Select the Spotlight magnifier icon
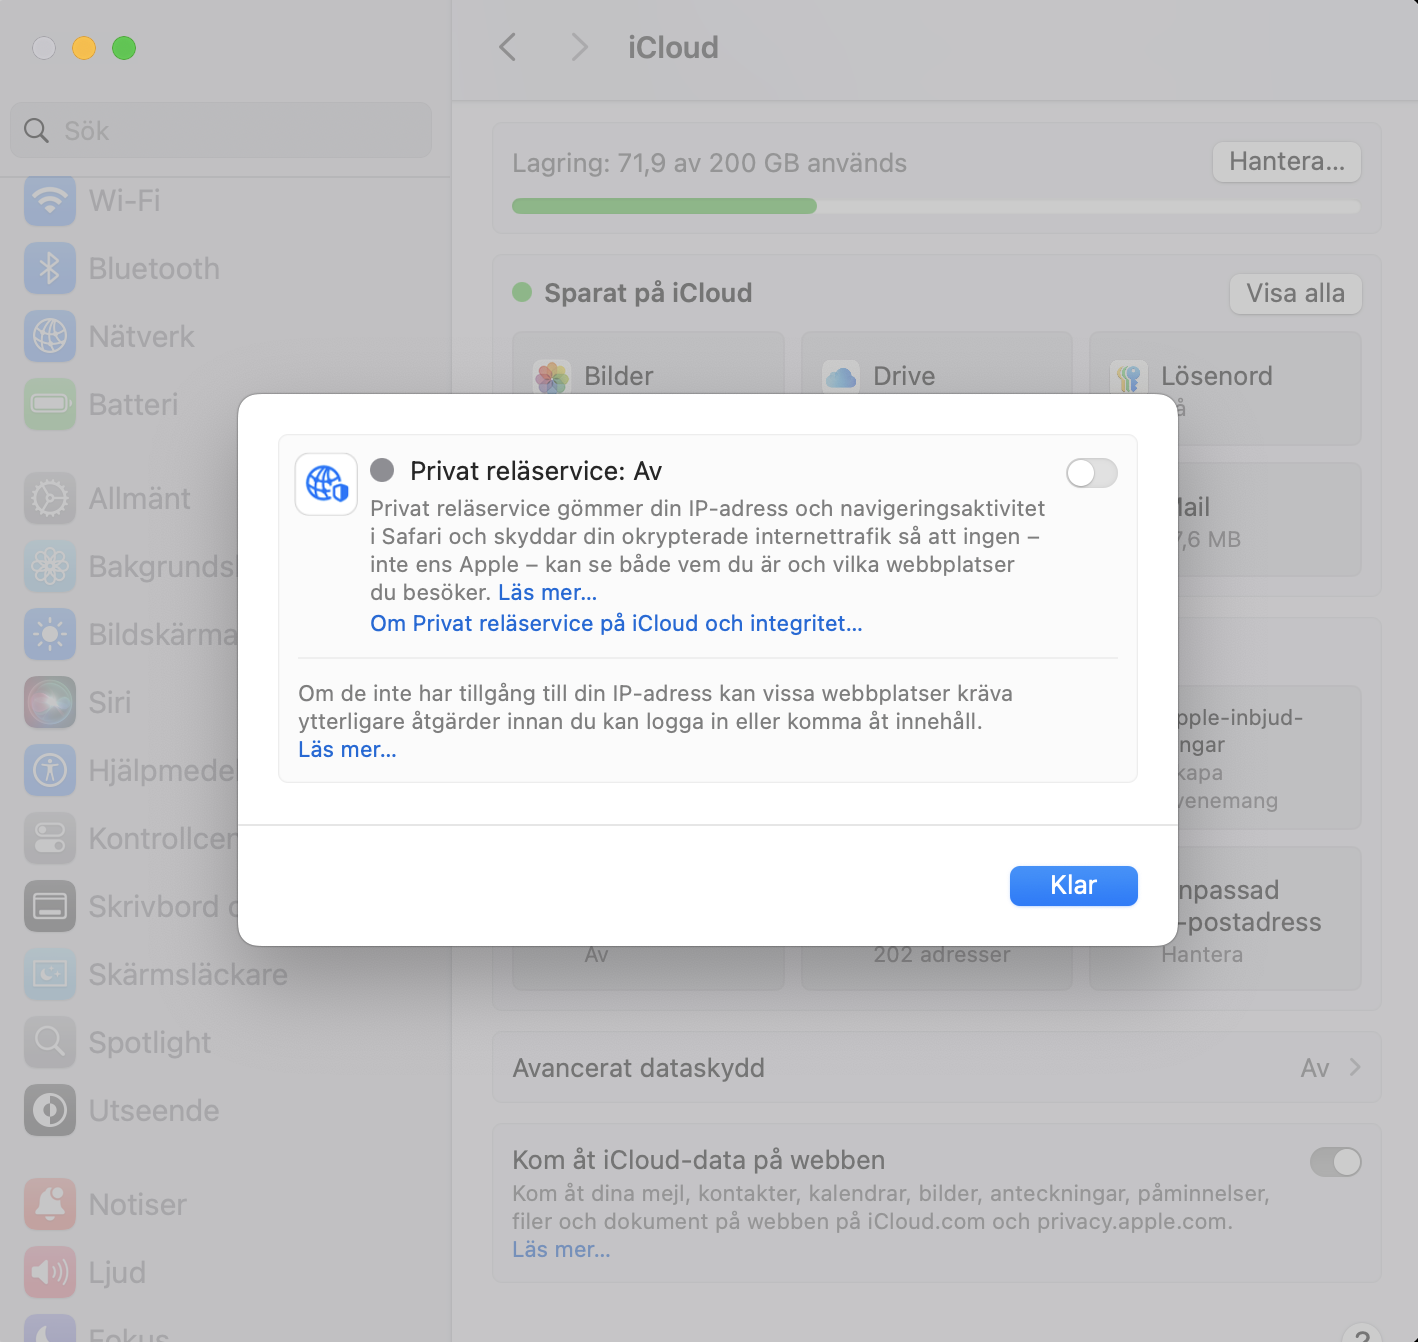Image resolution: width=1418 pixels, height=1342 pixels. click(50, 1042)
